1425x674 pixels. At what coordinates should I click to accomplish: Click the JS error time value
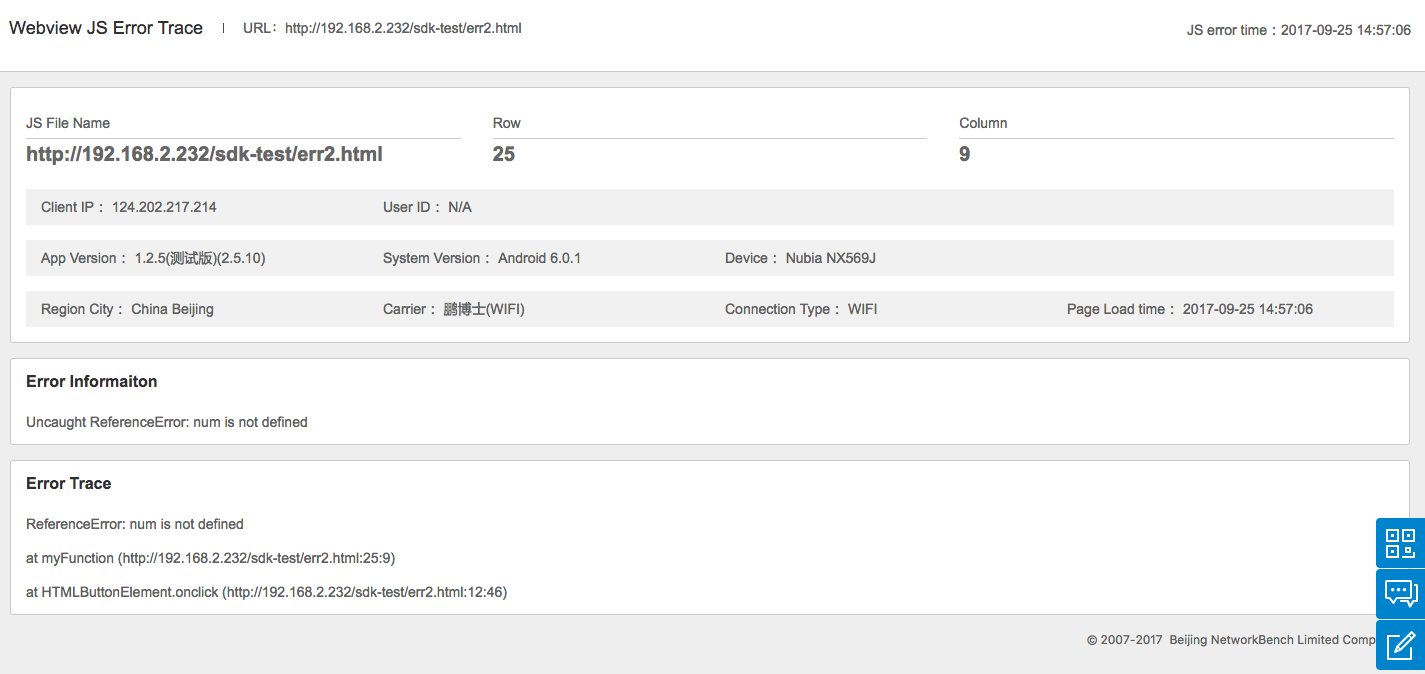pyautogui.click(x=1346, y=30)
